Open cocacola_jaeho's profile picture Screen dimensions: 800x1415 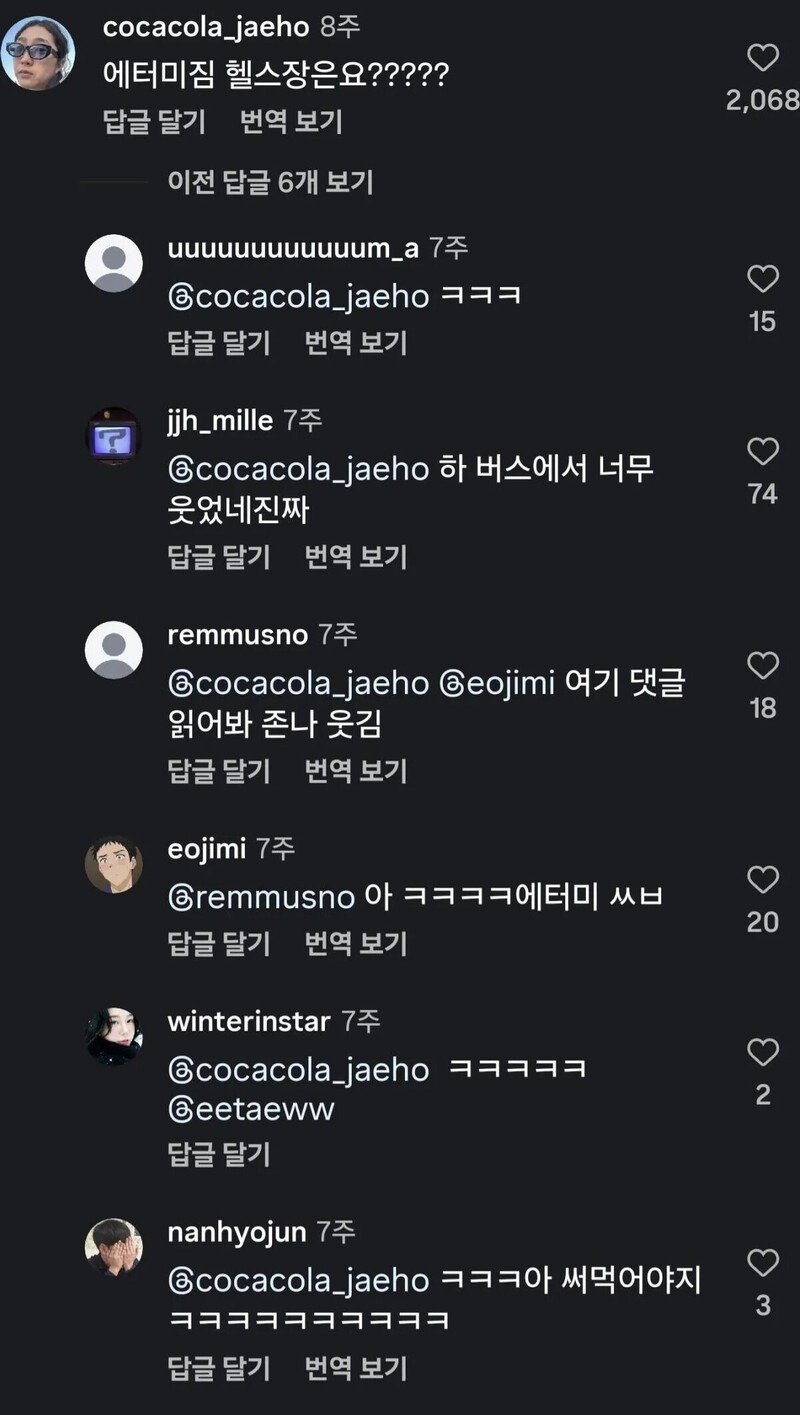coord(39,52)
